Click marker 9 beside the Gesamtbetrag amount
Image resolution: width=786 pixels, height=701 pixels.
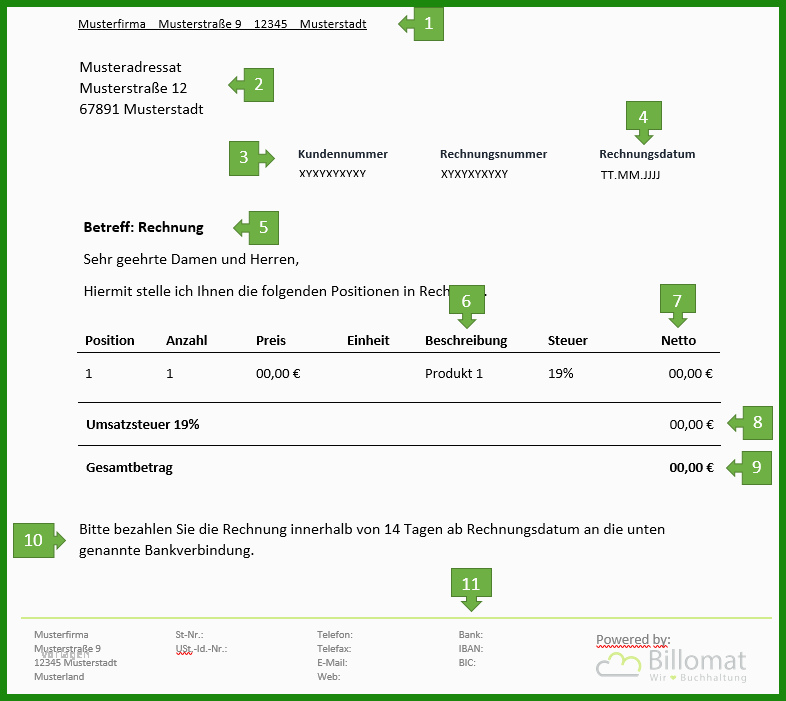tap(749, 467)
